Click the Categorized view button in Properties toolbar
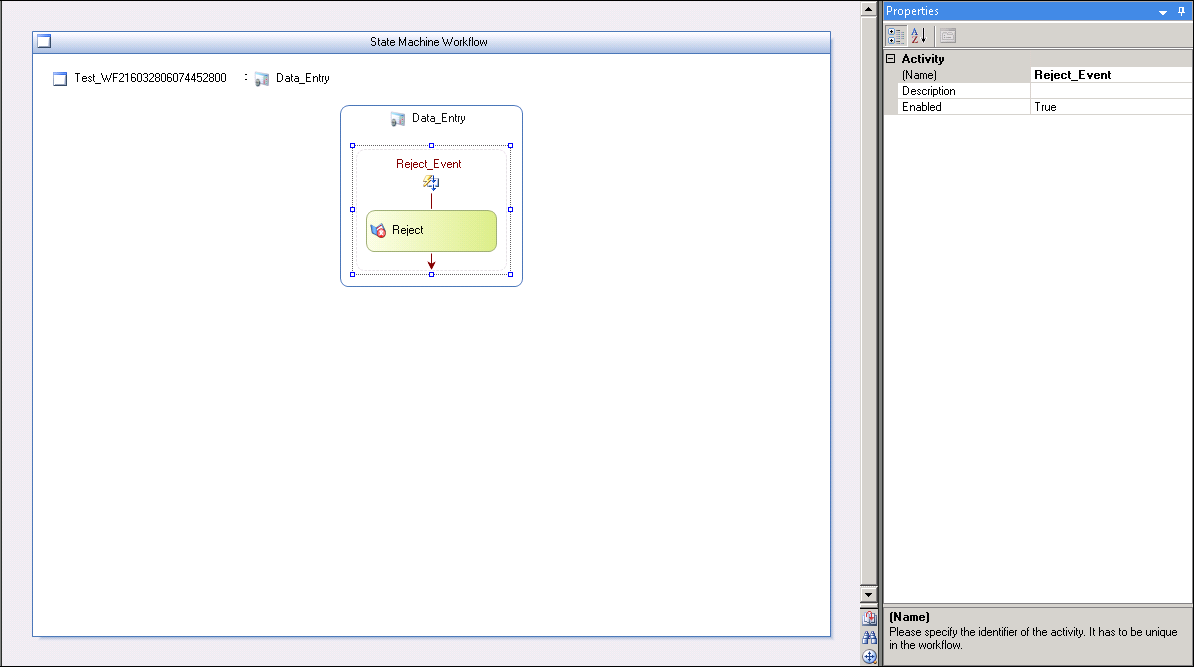The width and height of the screenshot is (1194, 667). (896, 36)
